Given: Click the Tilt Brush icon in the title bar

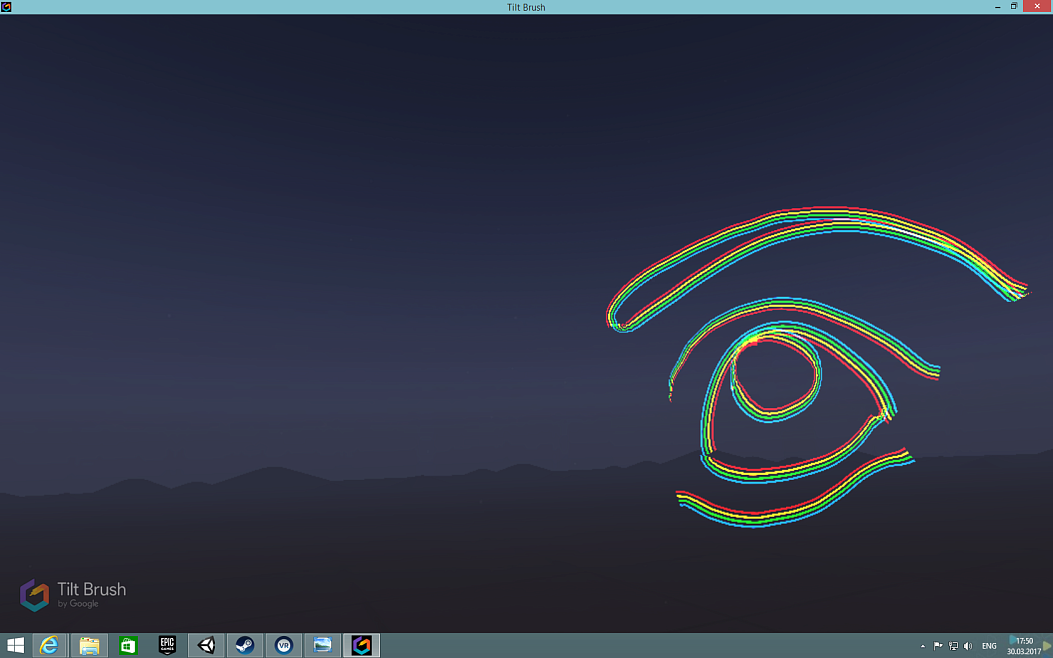Looking at the screenshot, I should (x=6, y=7).
